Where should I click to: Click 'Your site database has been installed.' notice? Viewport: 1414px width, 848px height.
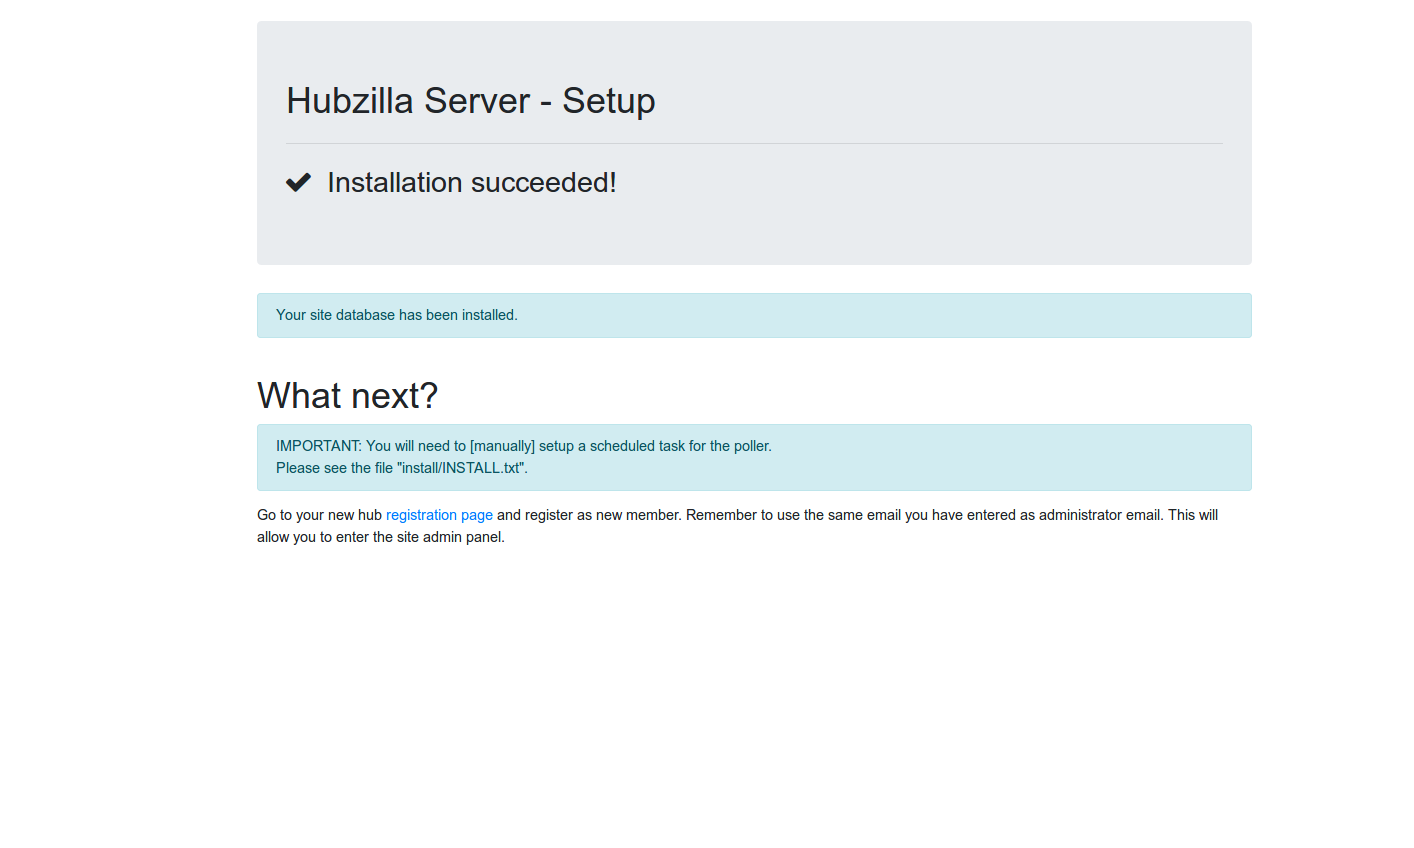point(754,315)
